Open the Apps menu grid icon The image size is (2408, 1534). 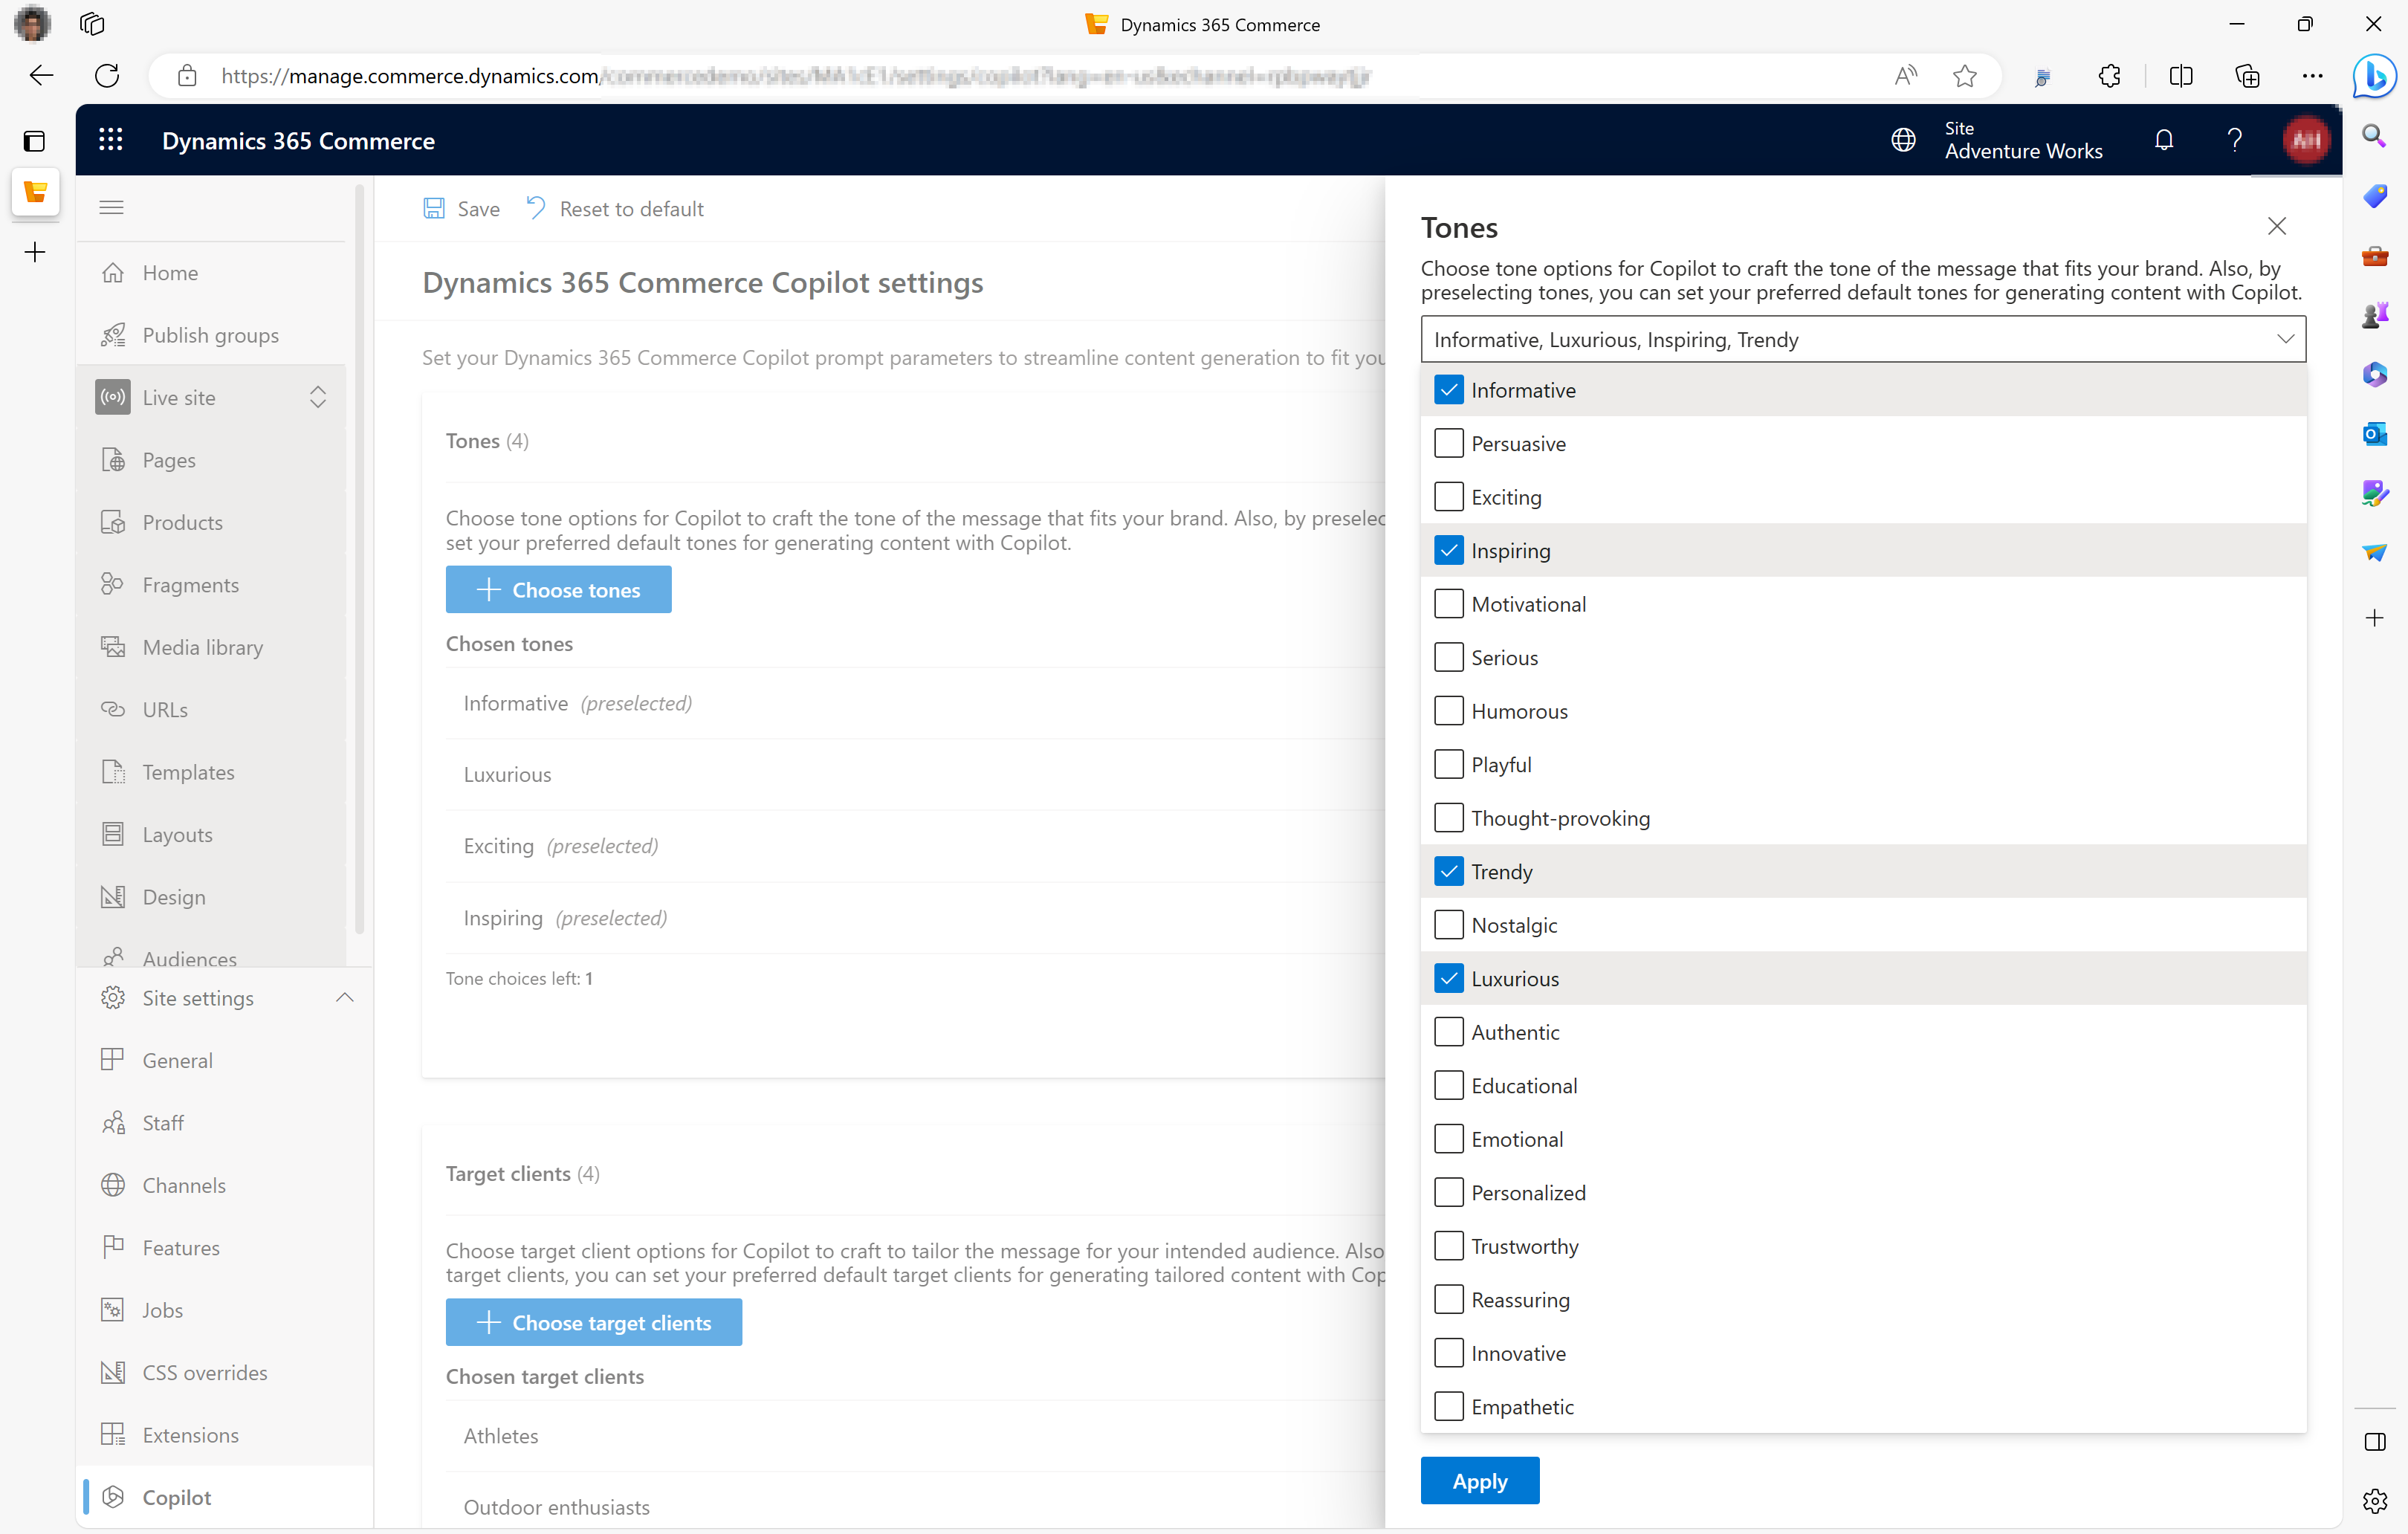click(111, 140)
